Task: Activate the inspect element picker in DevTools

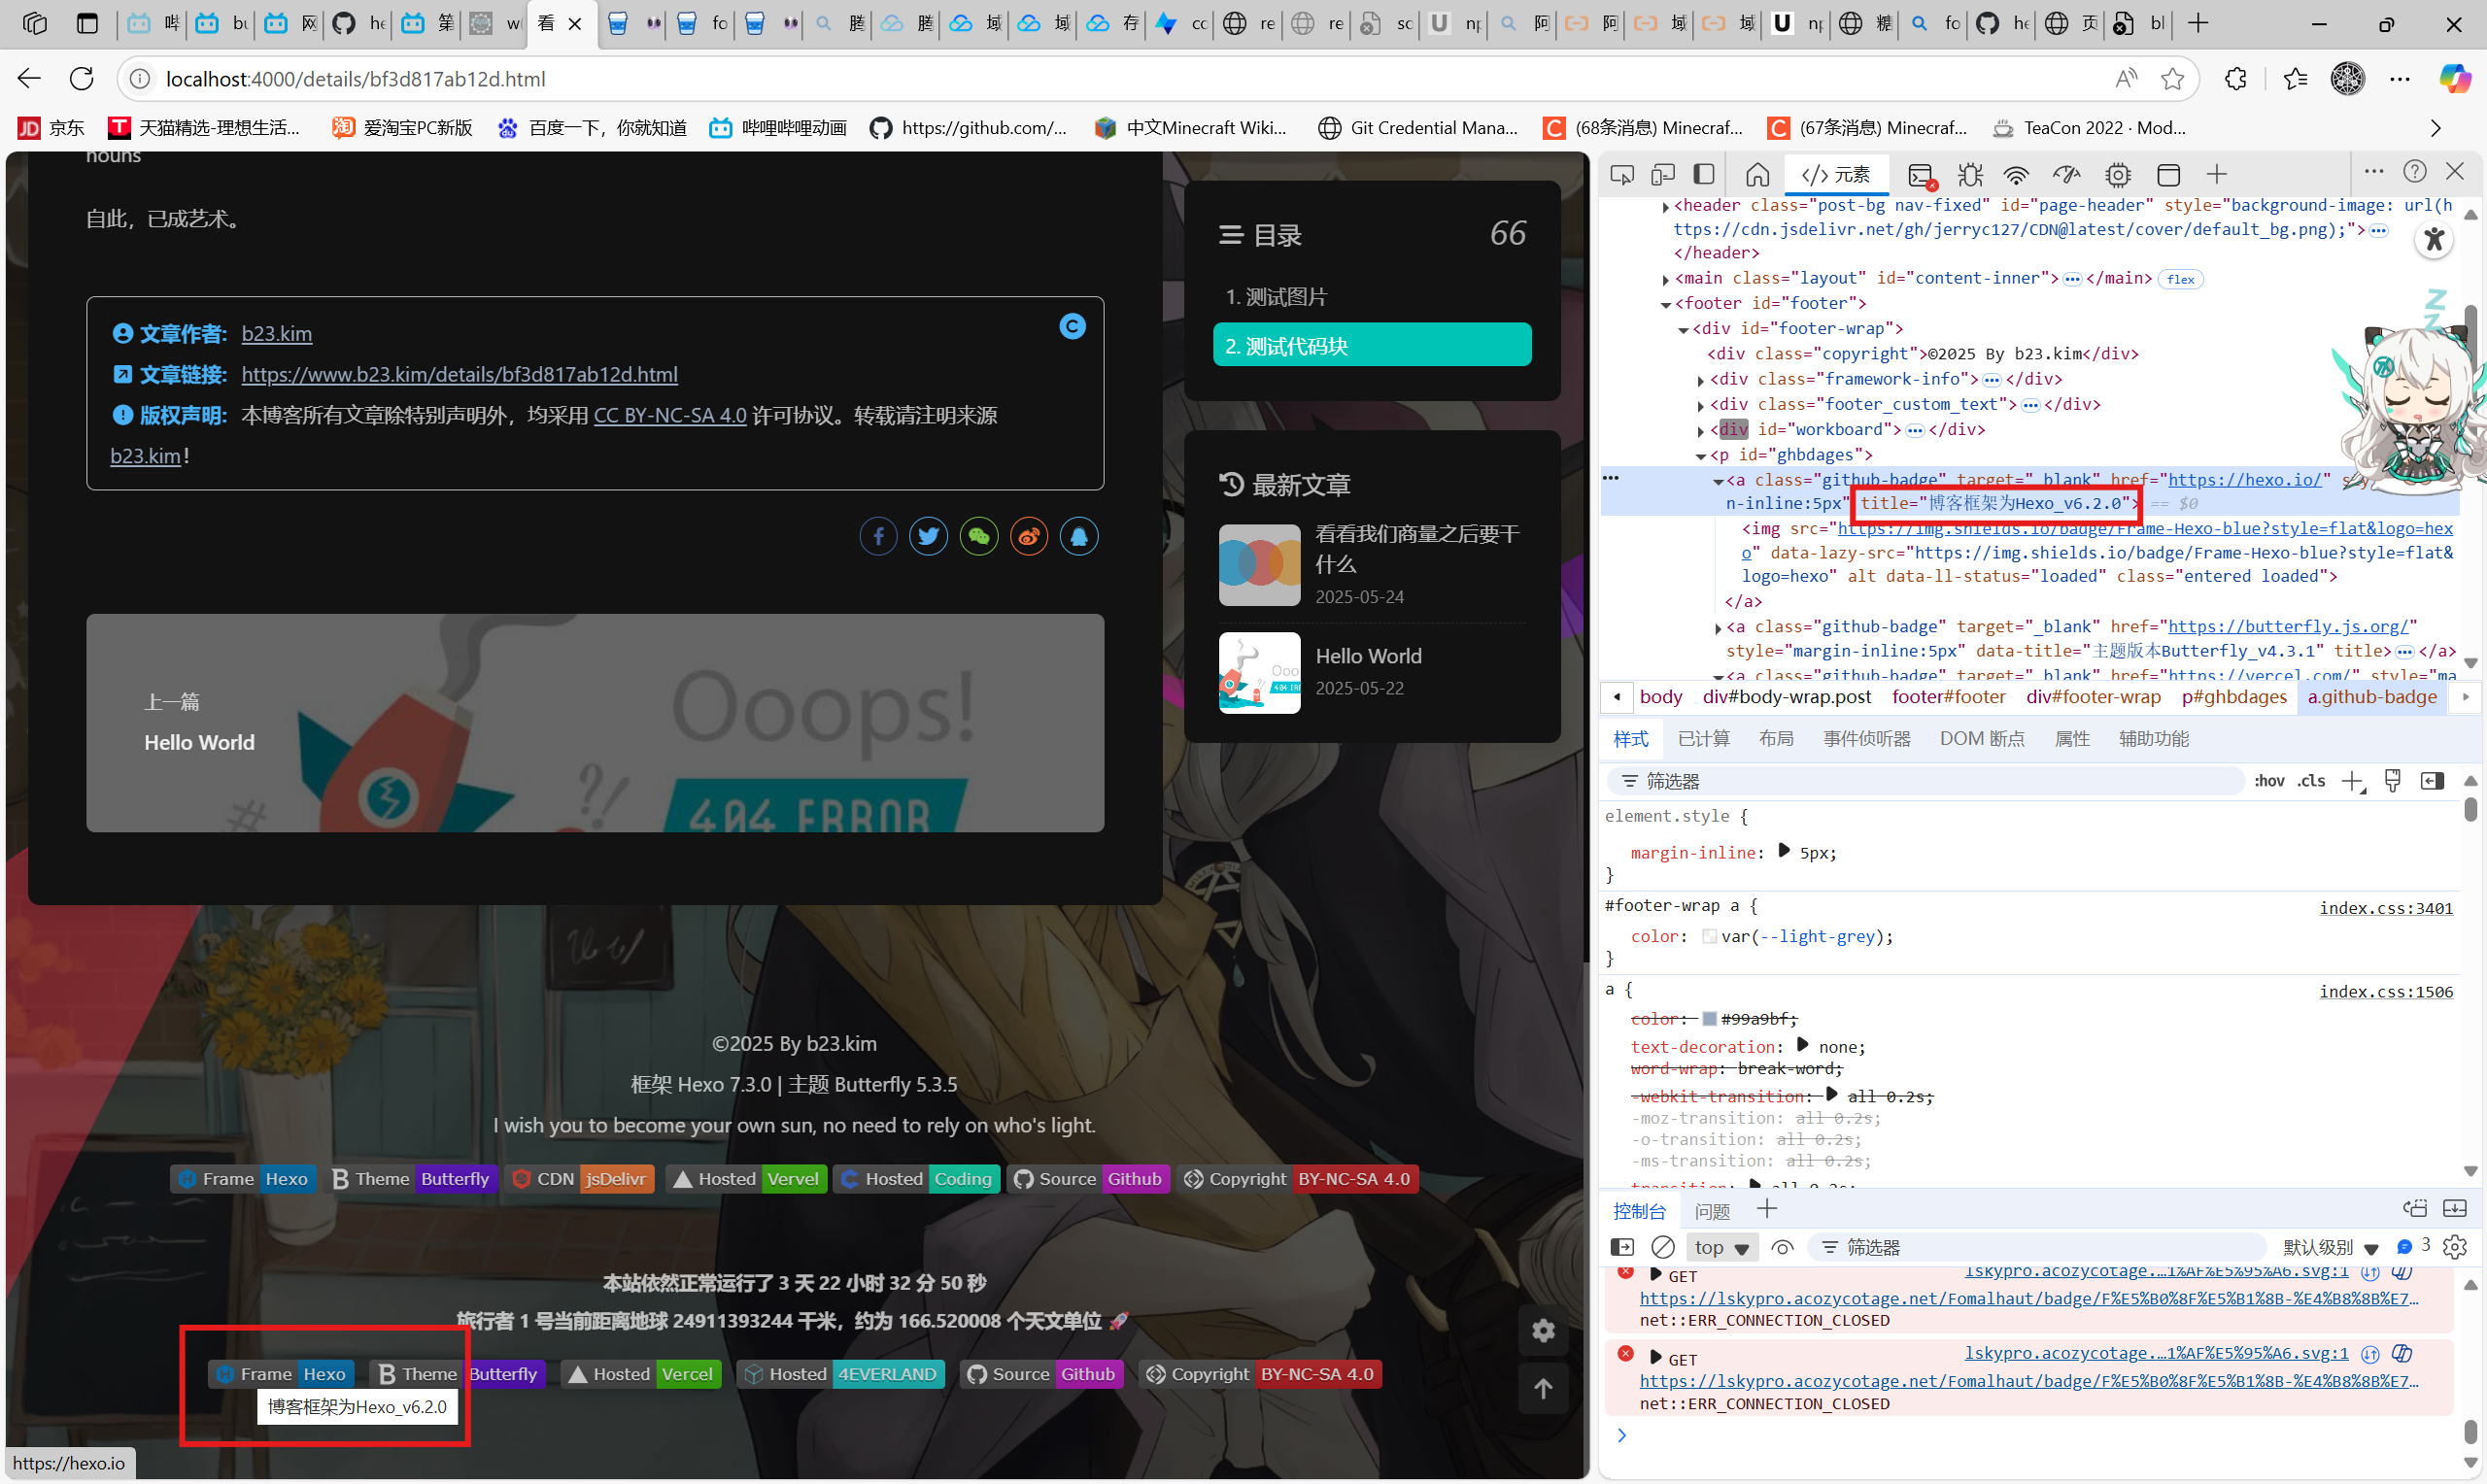Action: click(1622, 175)
